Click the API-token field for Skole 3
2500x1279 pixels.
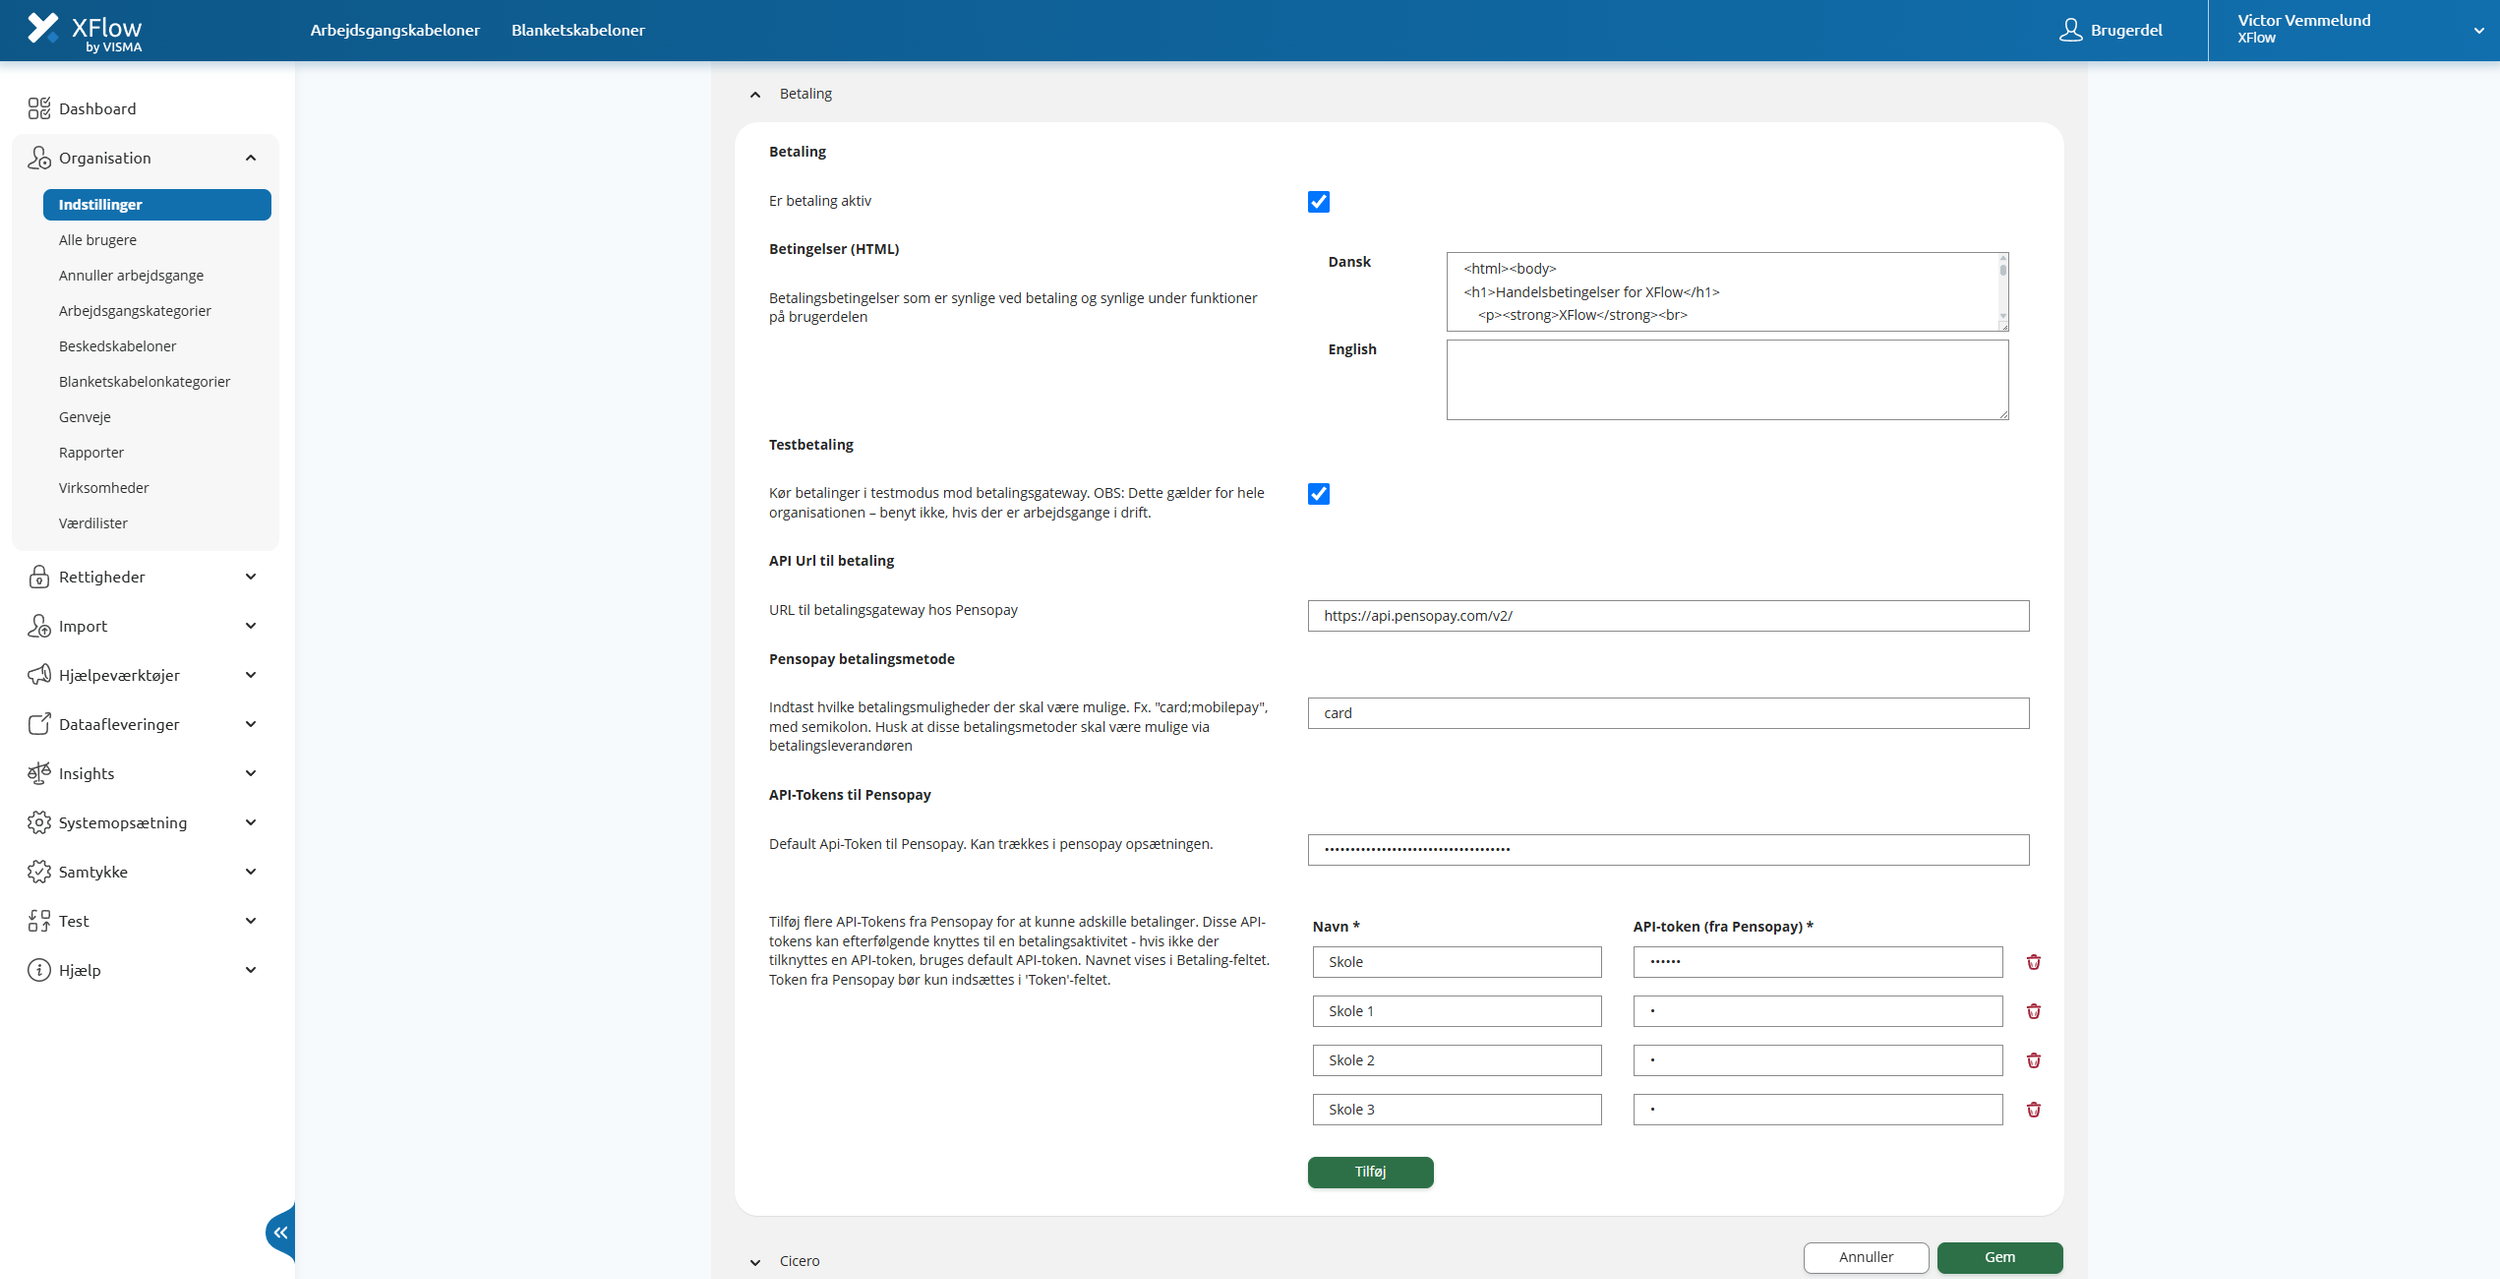coord(1817,1109)
